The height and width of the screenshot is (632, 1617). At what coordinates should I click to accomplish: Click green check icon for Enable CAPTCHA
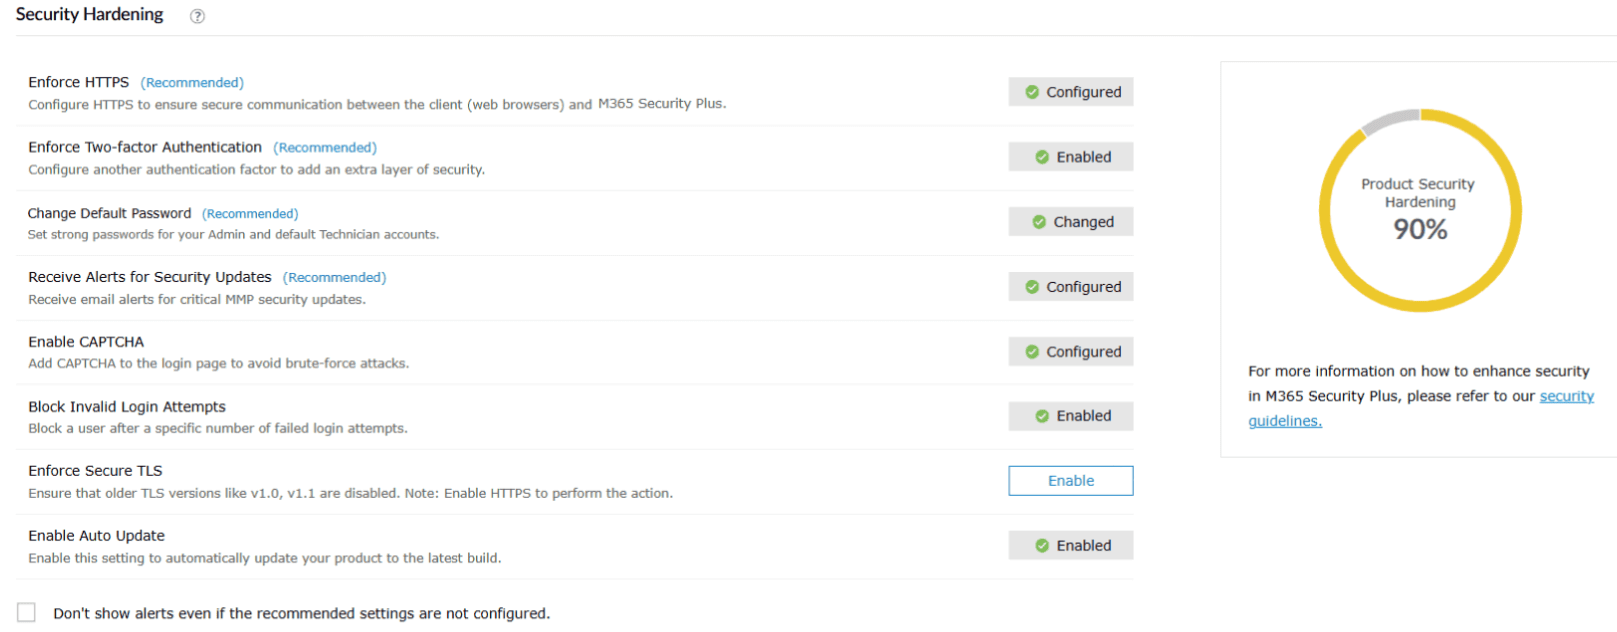1032,352
